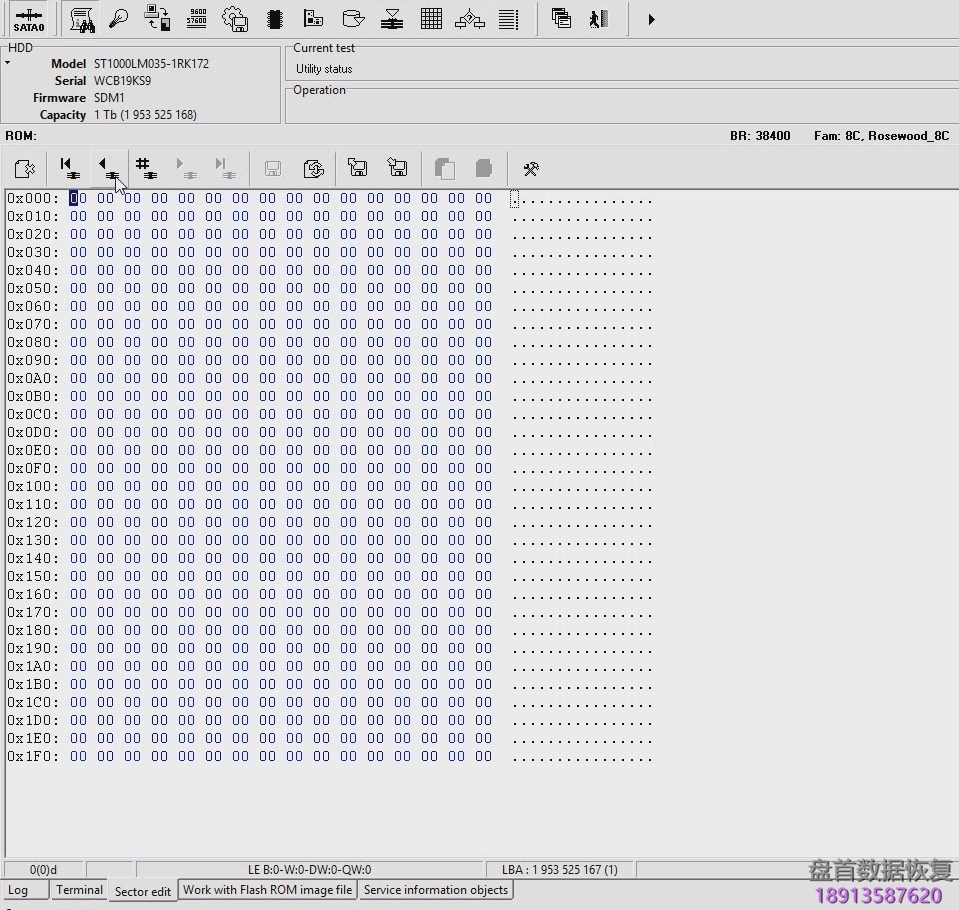959x910 pixels.
Task: Open the ROM chip tool icon
Action: pyautogui.click(x=274, y=19)
